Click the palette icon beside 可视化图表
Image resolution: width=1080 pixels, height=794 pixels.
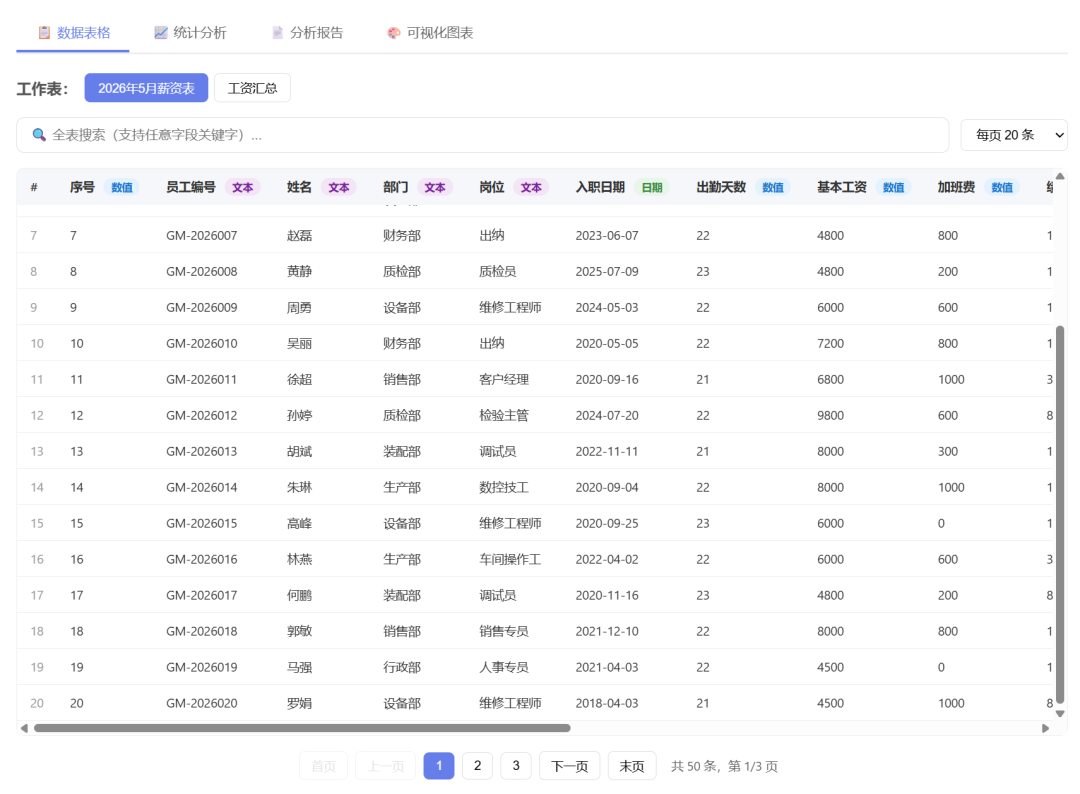(393, 32)
